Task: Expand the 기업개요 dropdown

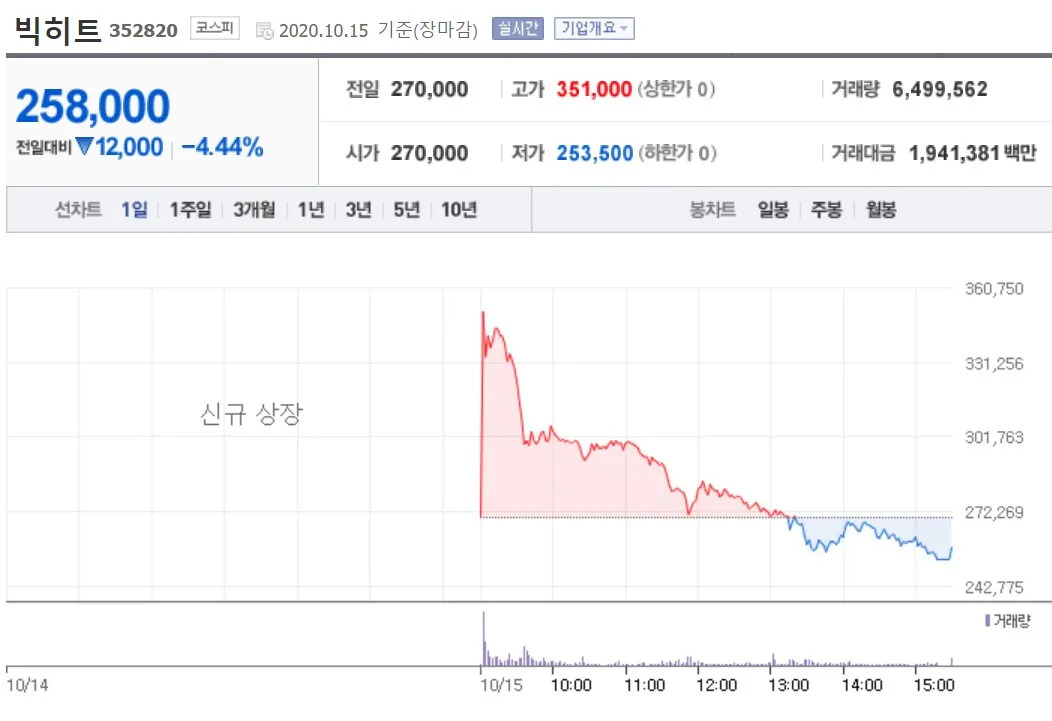Action: (594, 29)
